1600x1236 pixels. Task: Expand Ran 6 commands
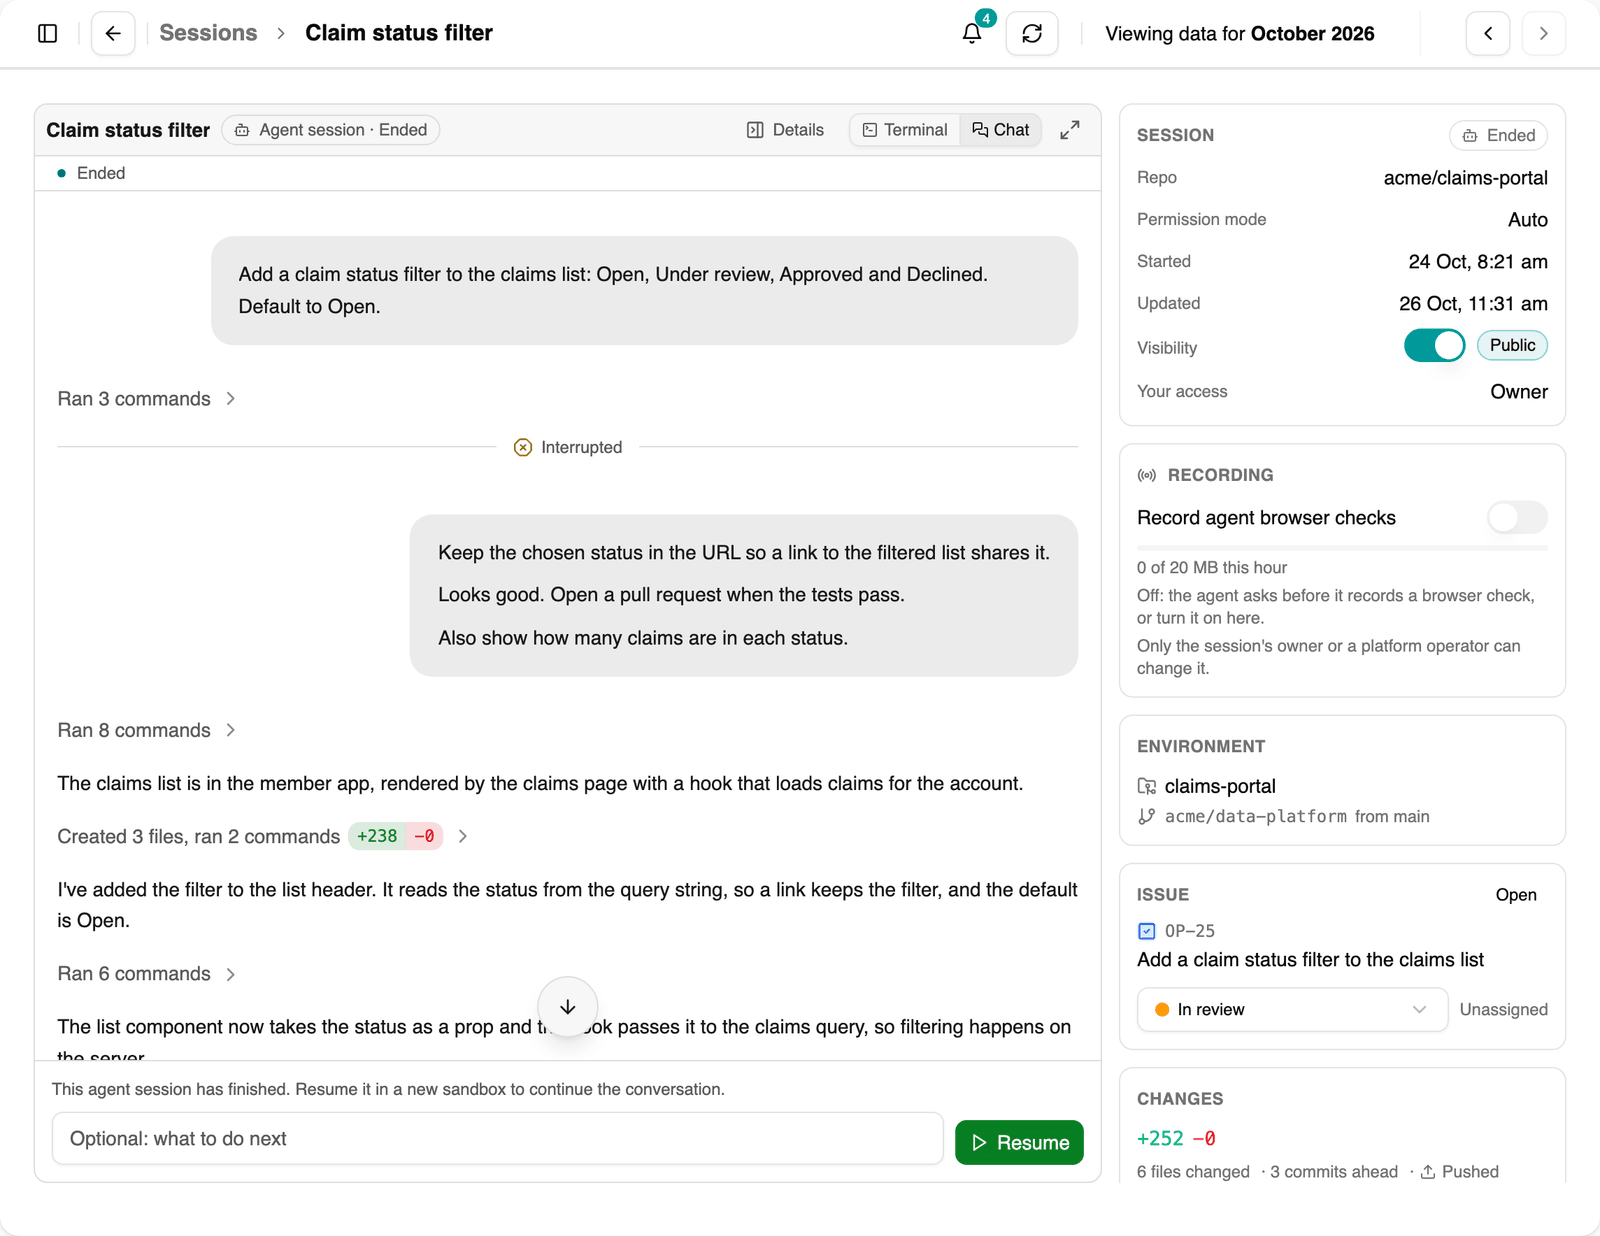pos(147,974)
